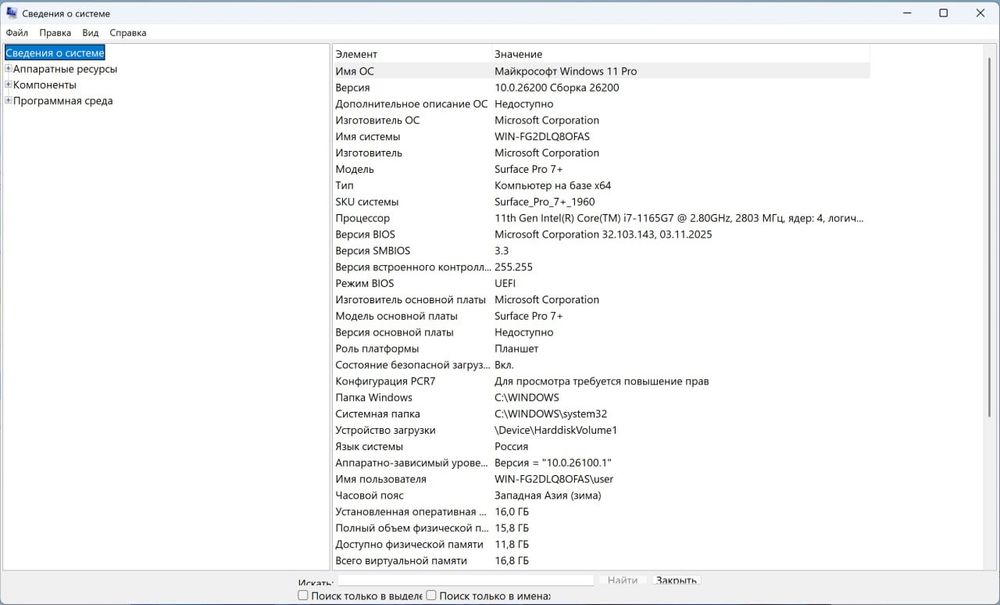Select the Системная папка row
This screenshot has width=1000, height=605.
coord(601,414)
